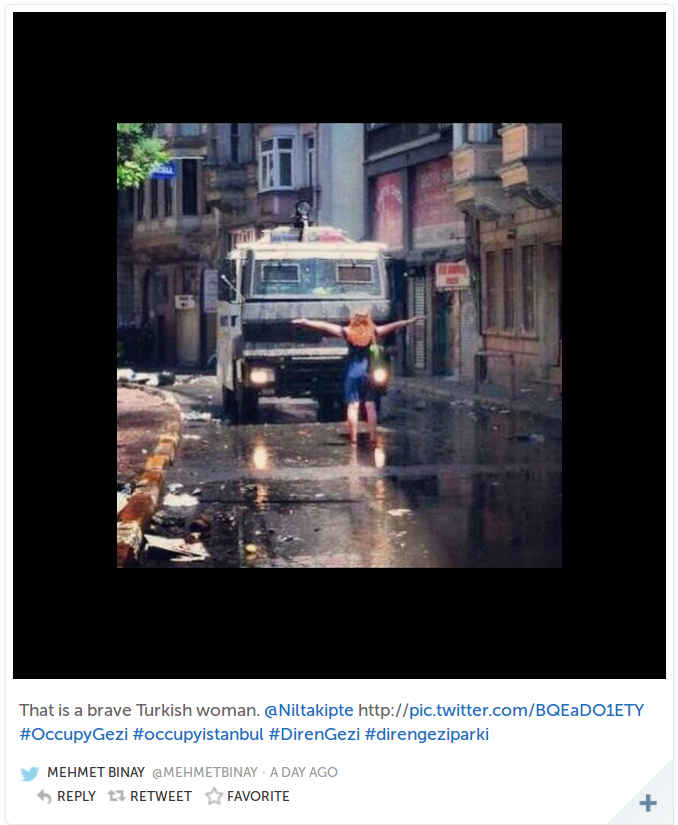This screenshot has height=825, width=678.
Task: Click the retweet arrows icon
Action: tap(116, 796)
